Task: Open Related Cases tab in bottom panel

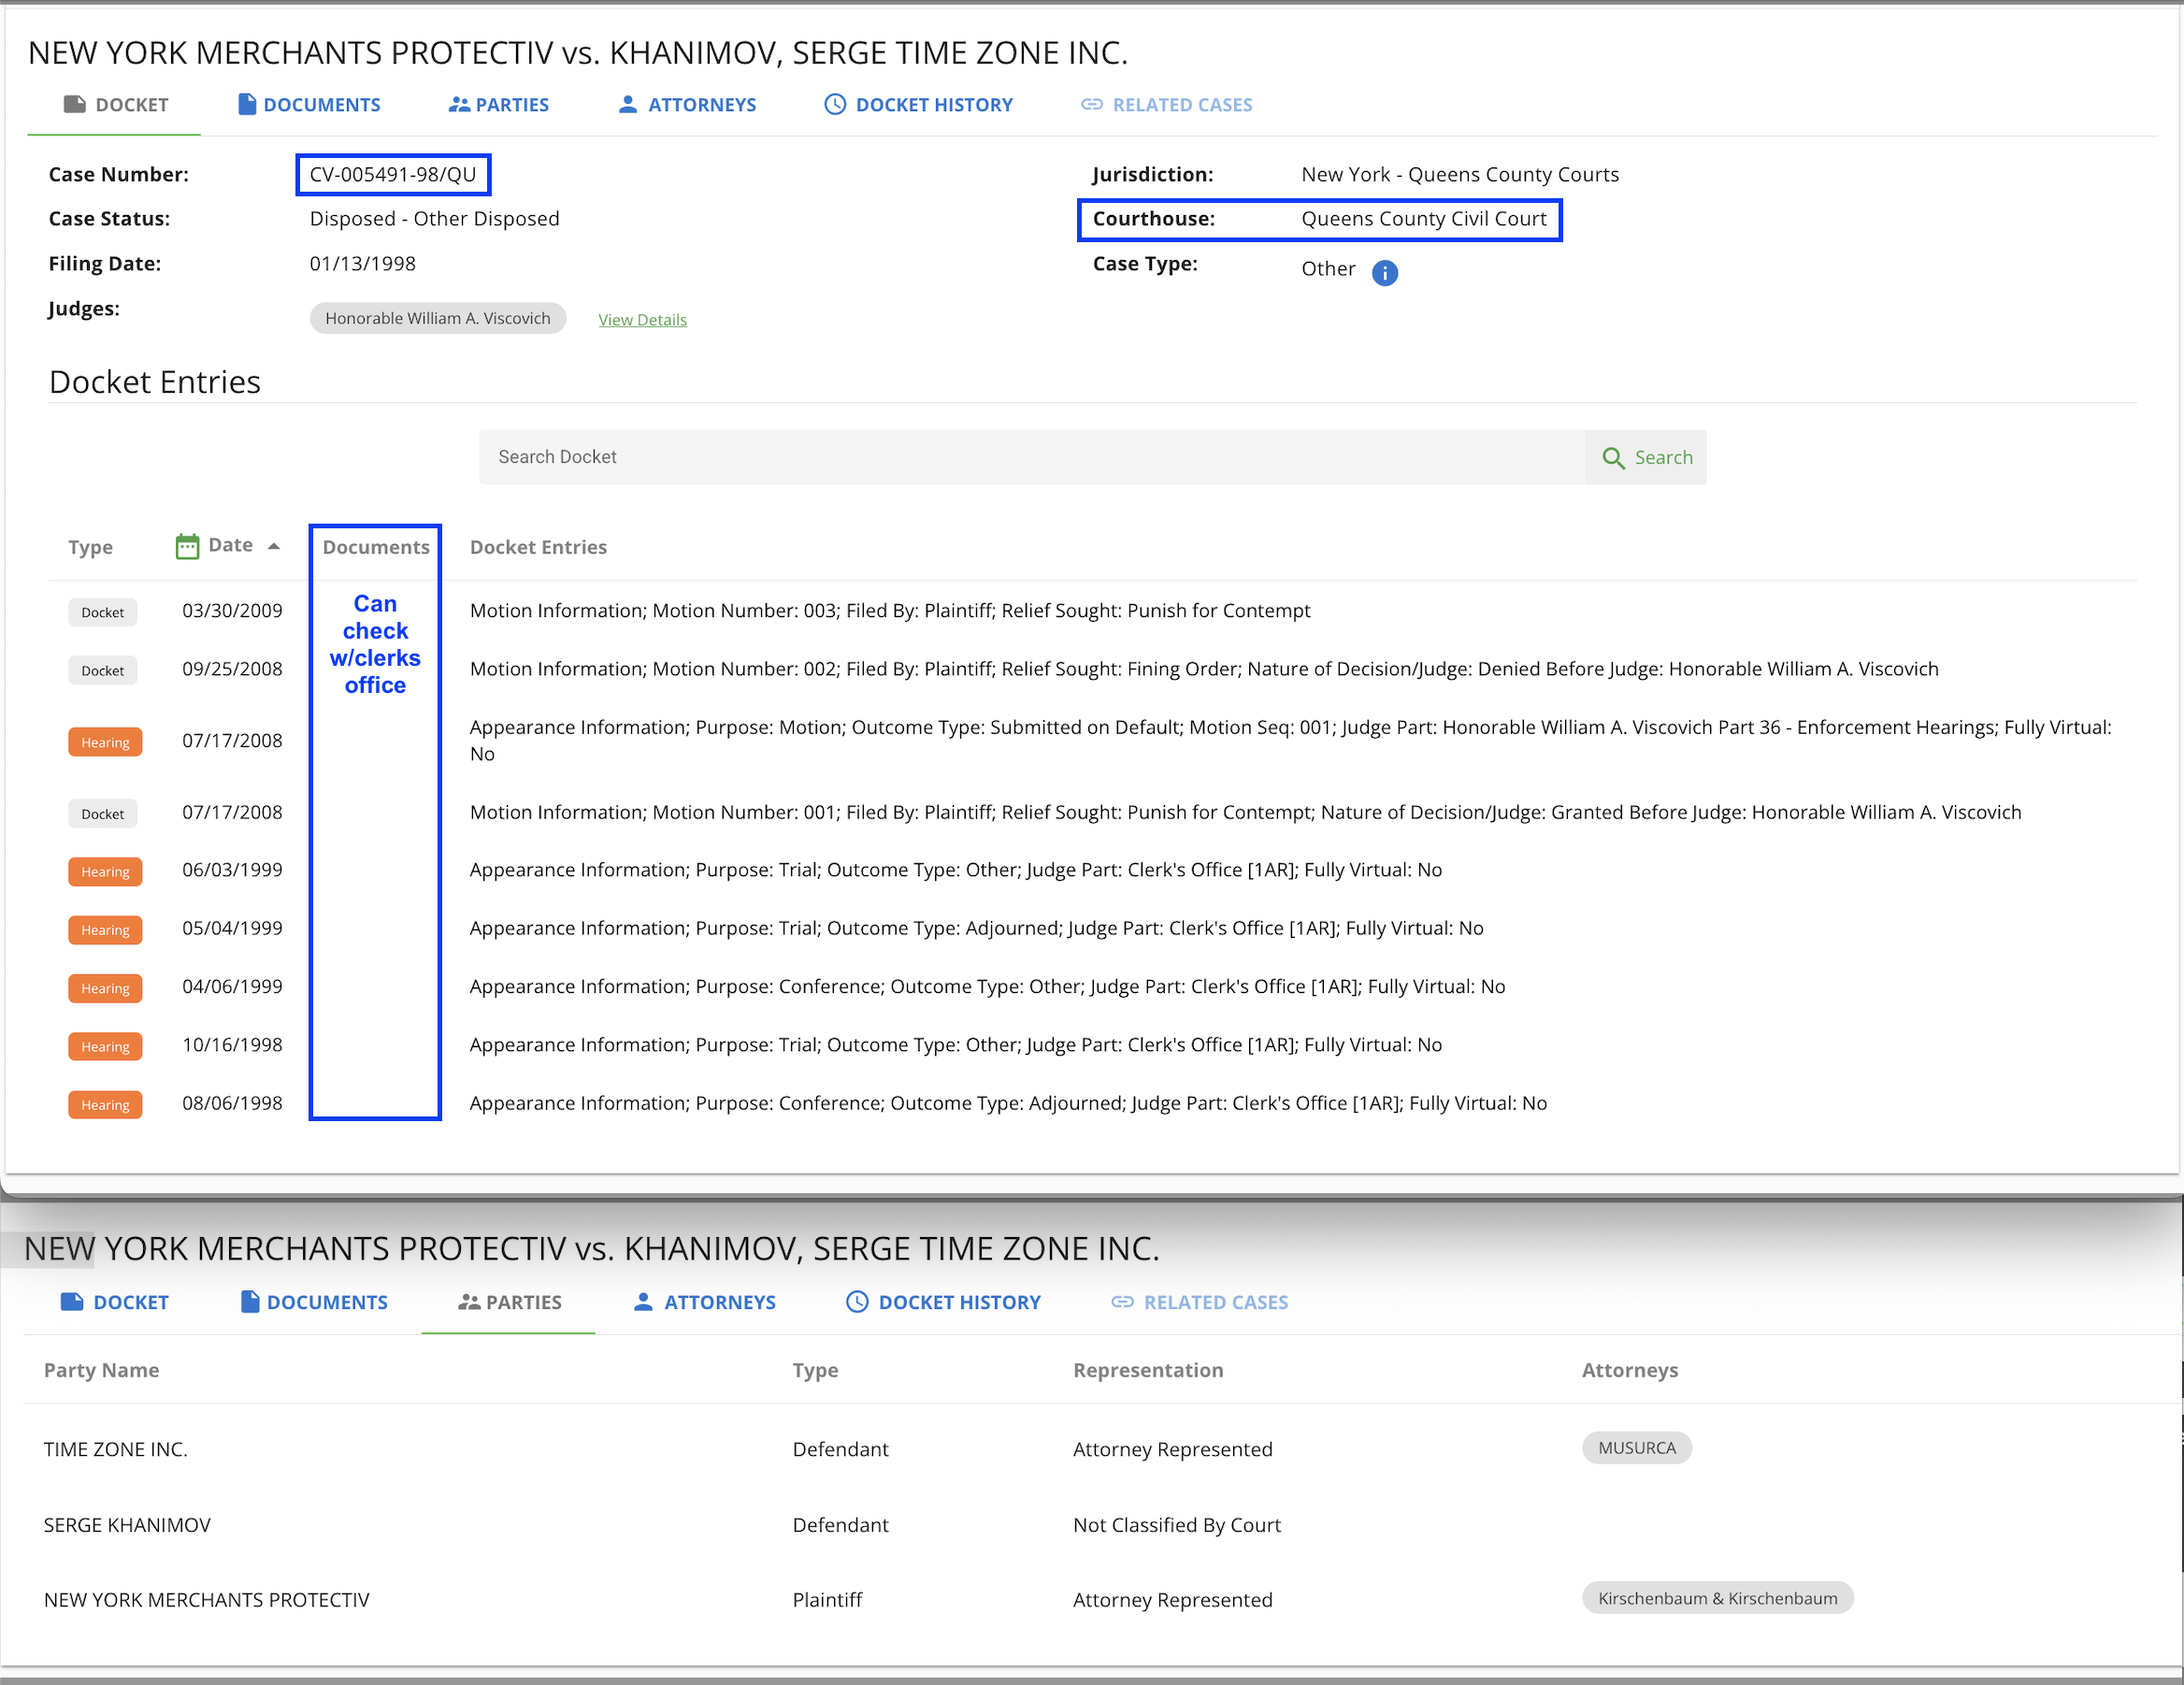Action: pos(1199,1302)
